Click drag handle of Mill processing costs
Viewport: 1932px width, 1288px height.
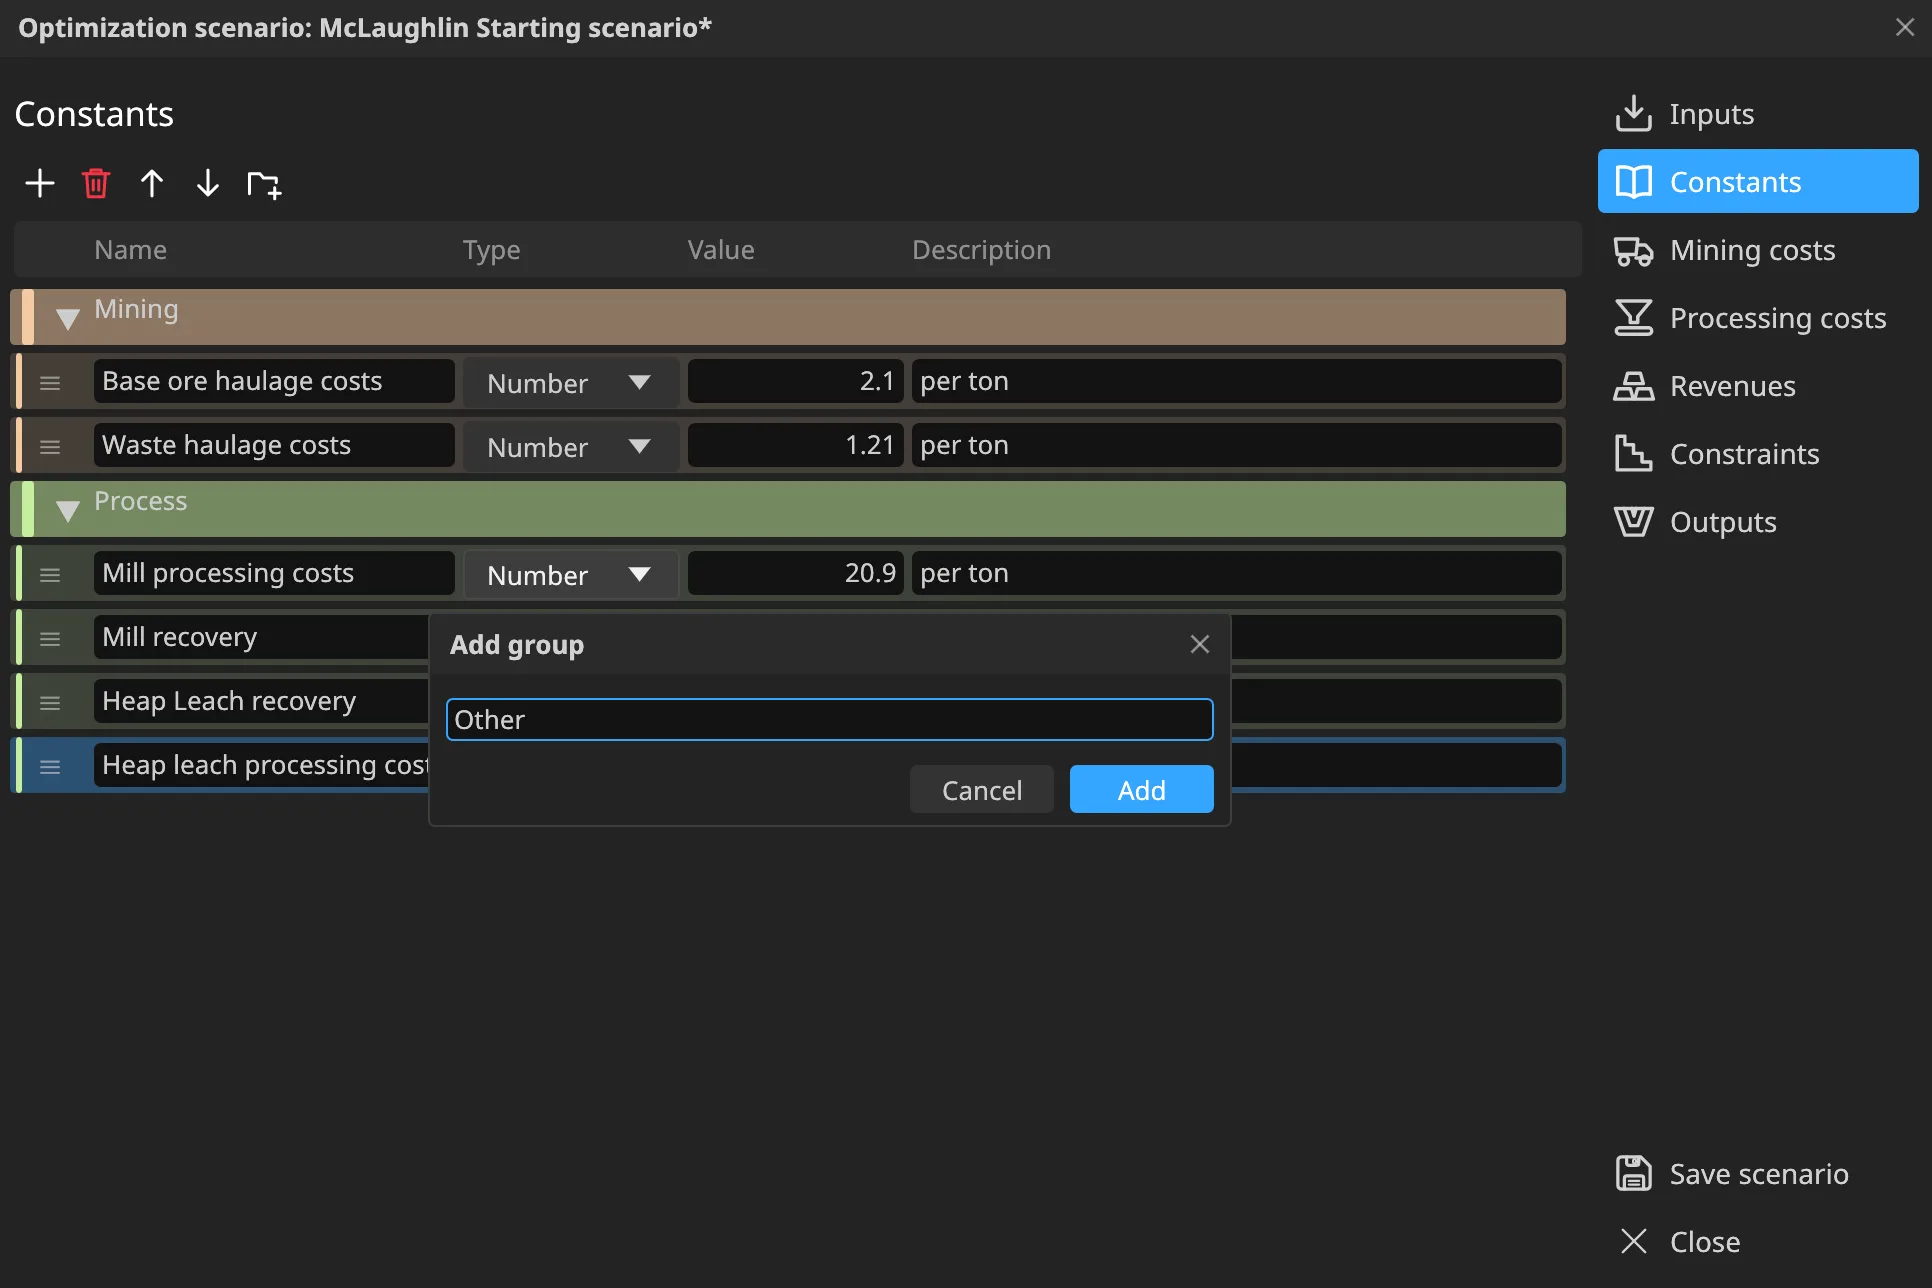click(50, 575)
